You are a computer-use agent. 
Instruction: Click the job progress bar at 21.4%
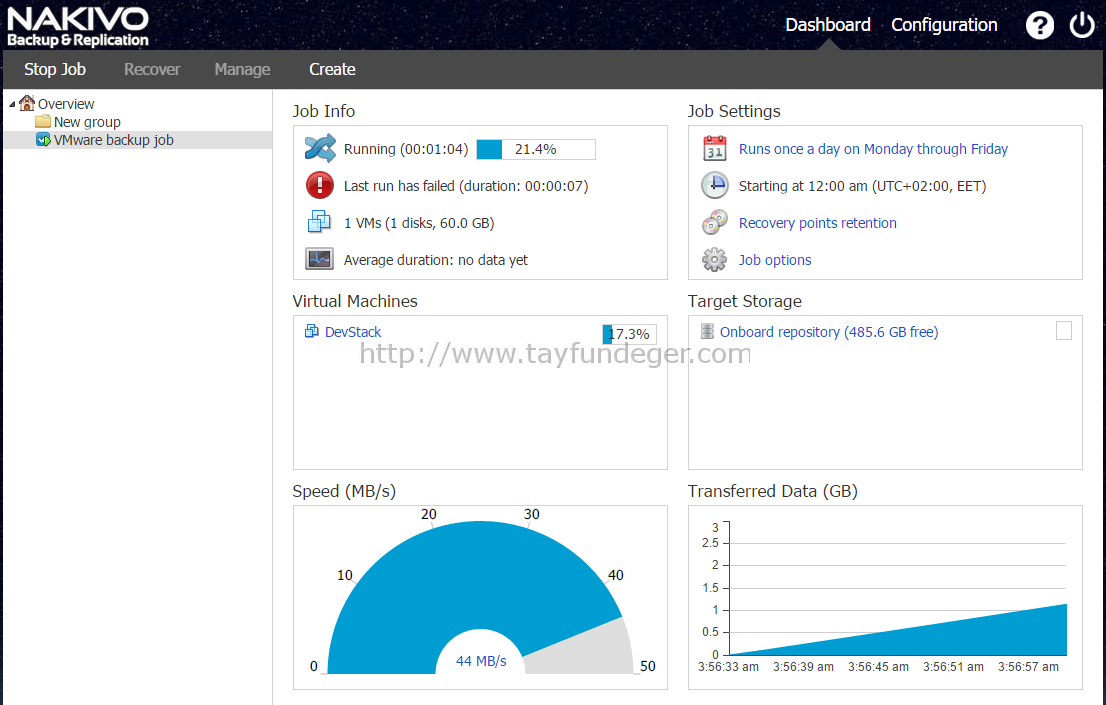click(535, 149)
